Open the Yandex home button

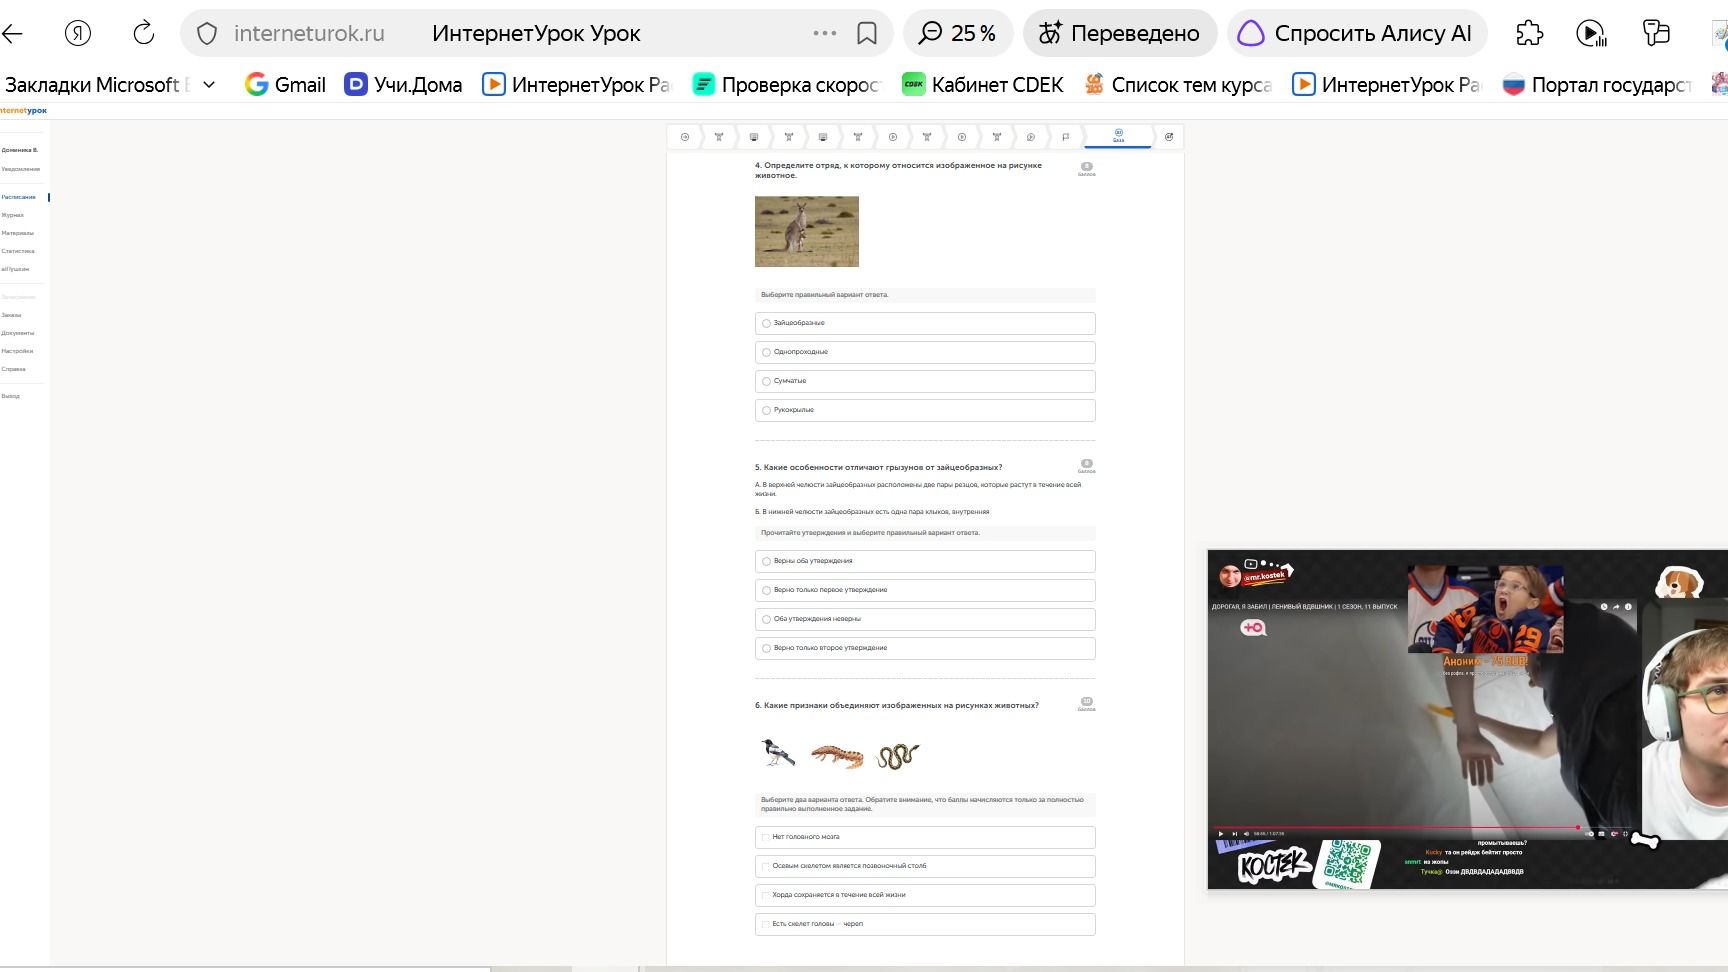[x=78, y=34]
